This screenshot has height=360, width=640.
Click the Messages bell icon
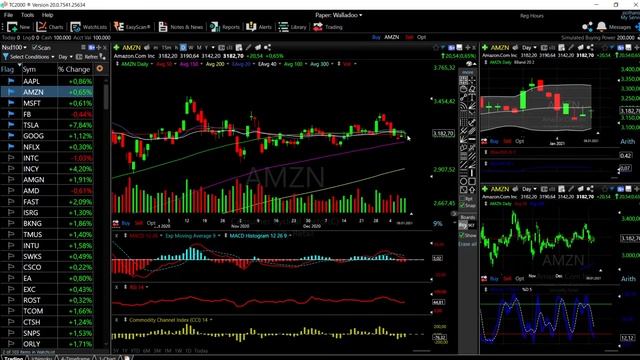pyautogui.click(x=601, y=27)
